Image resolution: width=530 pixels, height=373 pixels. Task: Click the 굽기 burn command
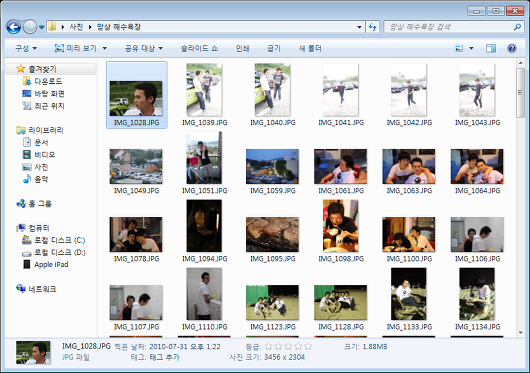(274, 48)
